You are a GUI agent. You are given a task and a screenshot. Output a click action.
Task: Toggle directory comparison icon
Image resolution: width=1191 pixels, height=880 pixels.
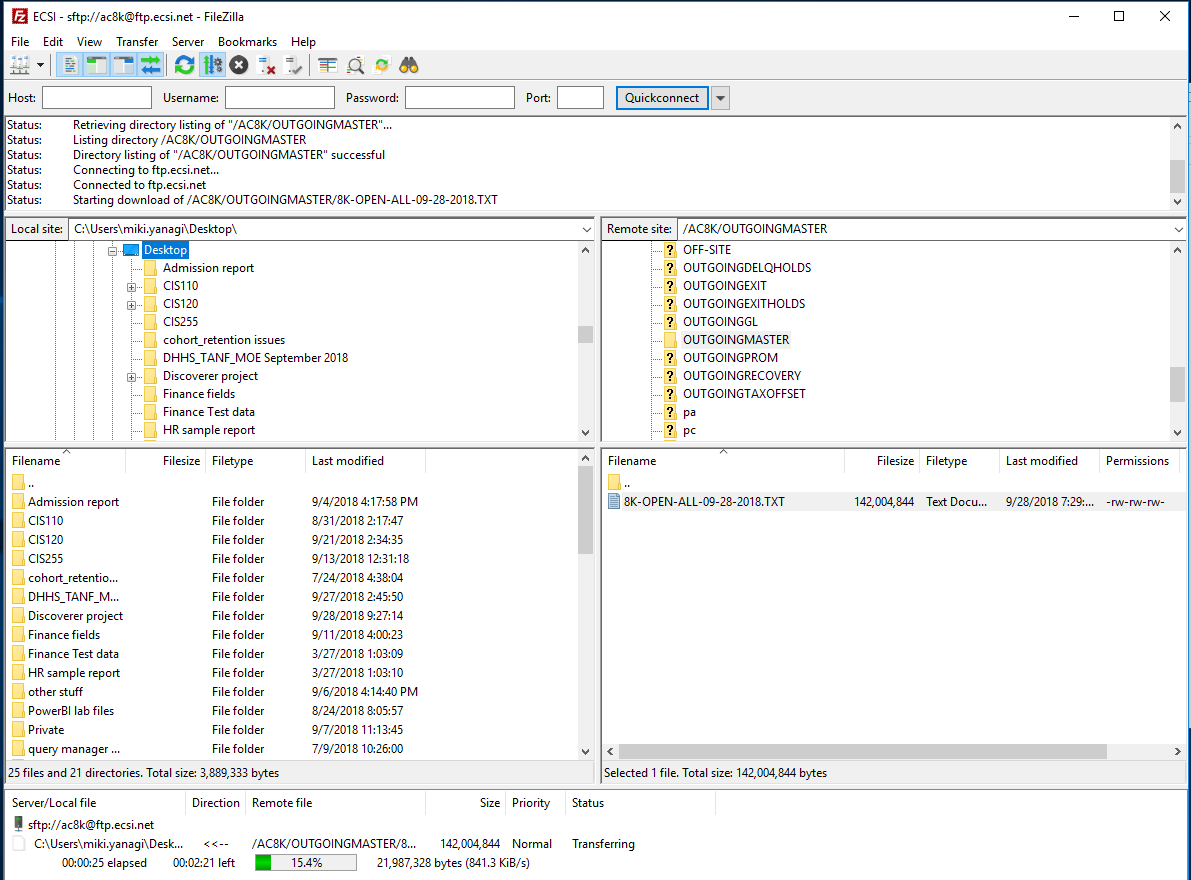pos(355,66)
